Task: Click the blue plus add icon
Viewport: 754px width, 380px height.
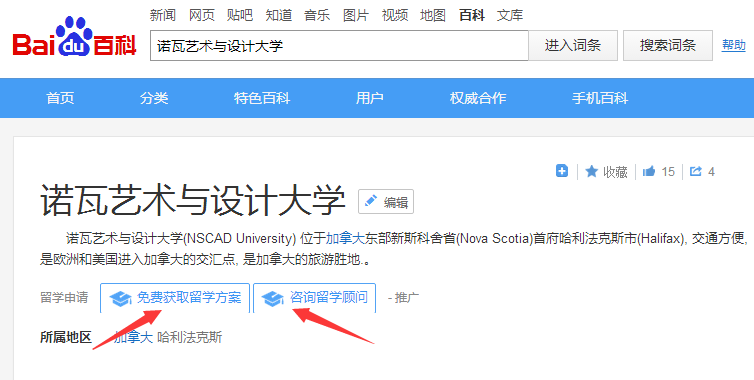Action: click(x=562, y=171)
